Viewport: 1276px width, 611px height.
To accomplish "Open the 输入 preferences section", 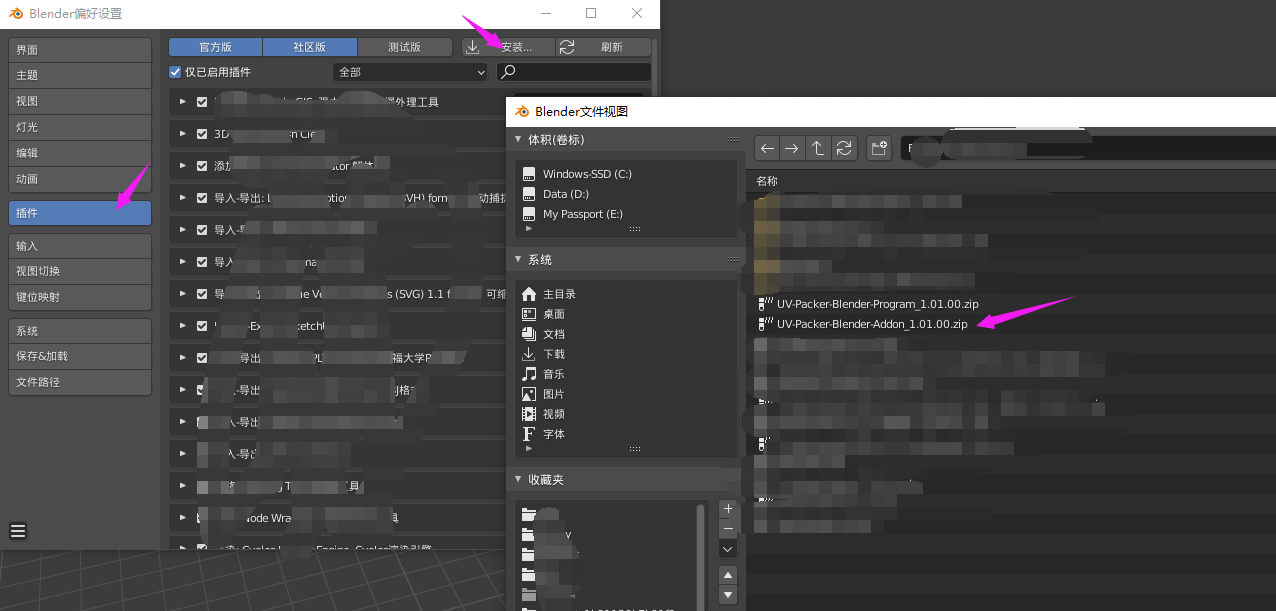I will pos(80,246).
